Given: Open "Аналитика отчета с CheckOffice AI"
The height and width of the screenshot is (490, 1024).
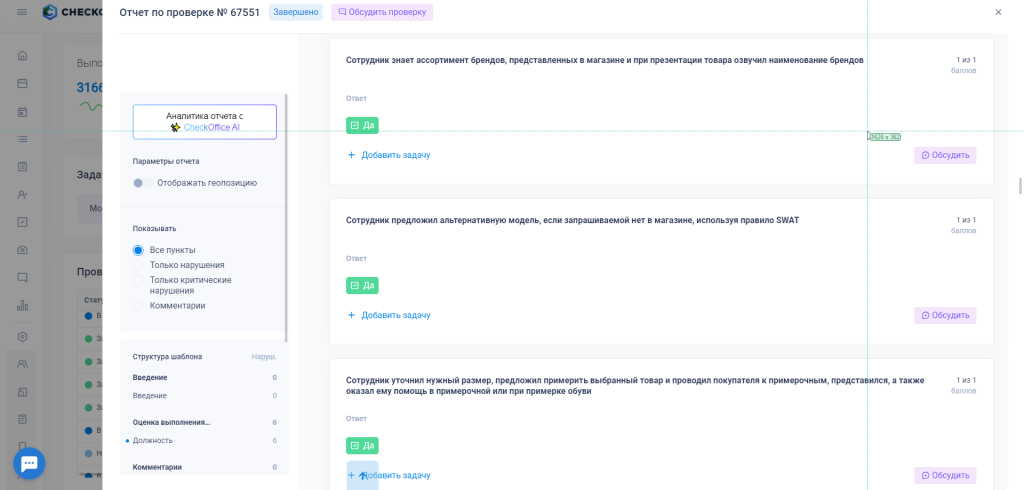Looking at the screenshot, I should [204, 121].
